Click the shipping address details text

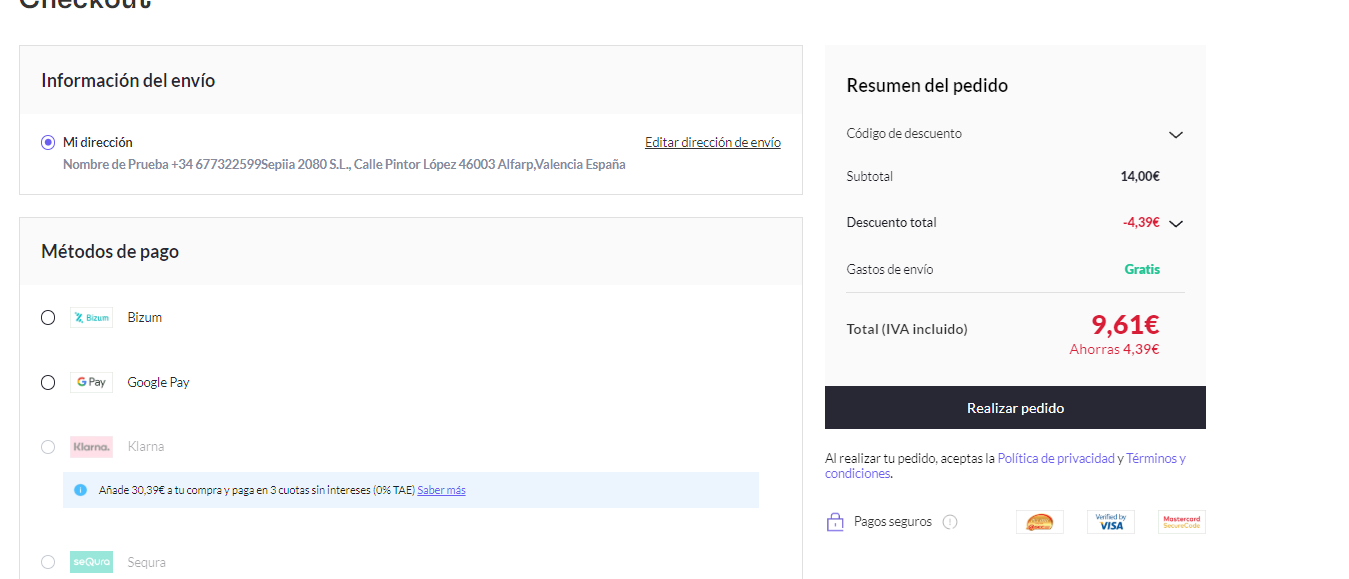coord(344,165)
